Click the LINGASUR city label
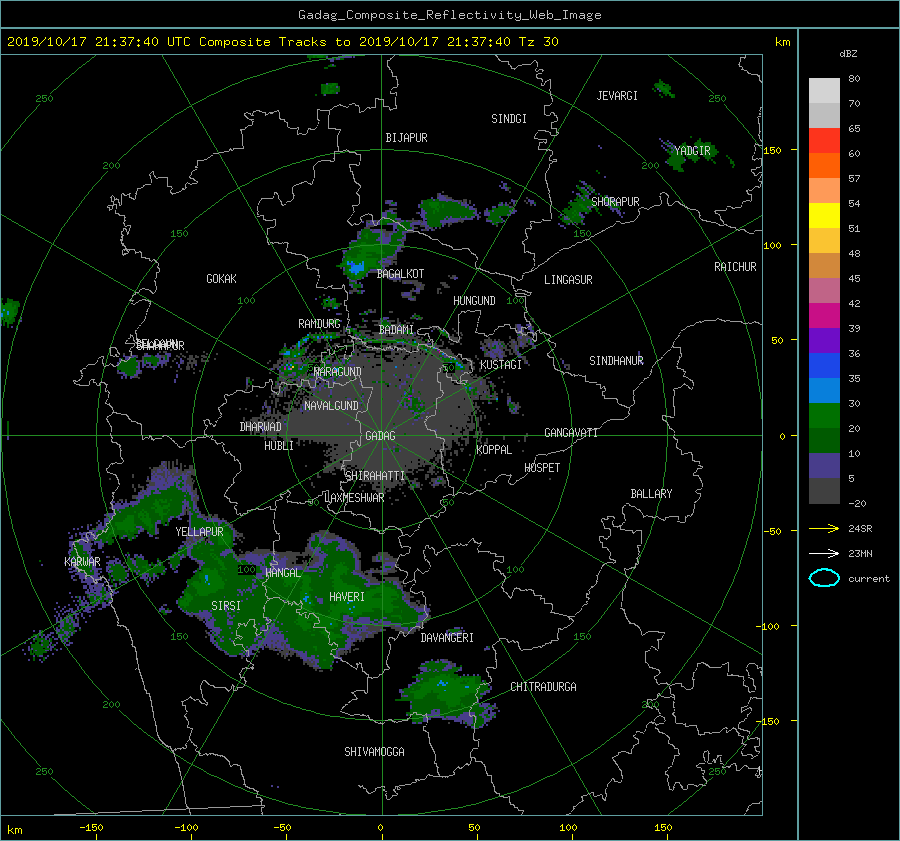Image resolution: width=900 pixels, height=841 pixels. pyautogui.click(x=568, y=280)
